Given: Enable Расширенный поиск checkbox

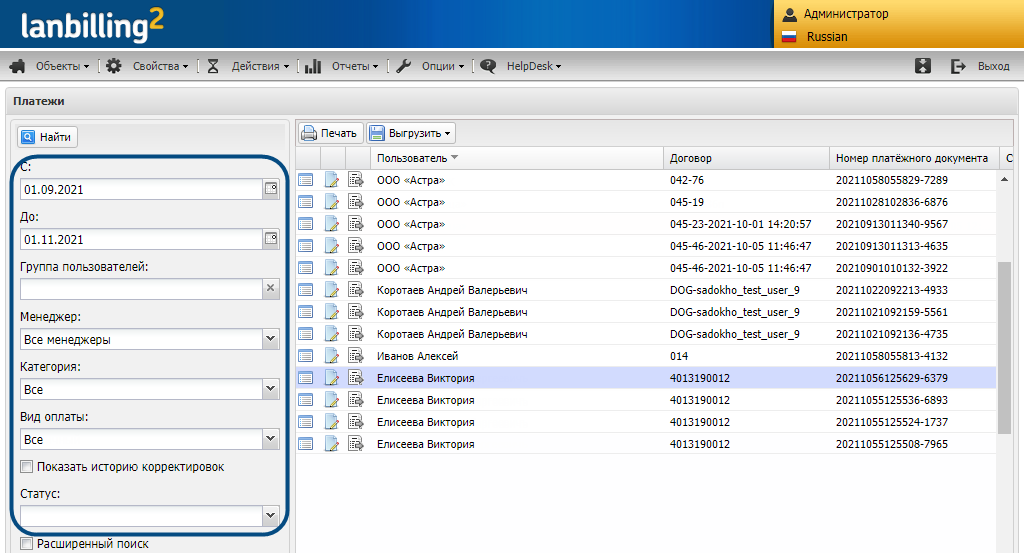Looking at the screenshot, I should [x=27, y=544].
